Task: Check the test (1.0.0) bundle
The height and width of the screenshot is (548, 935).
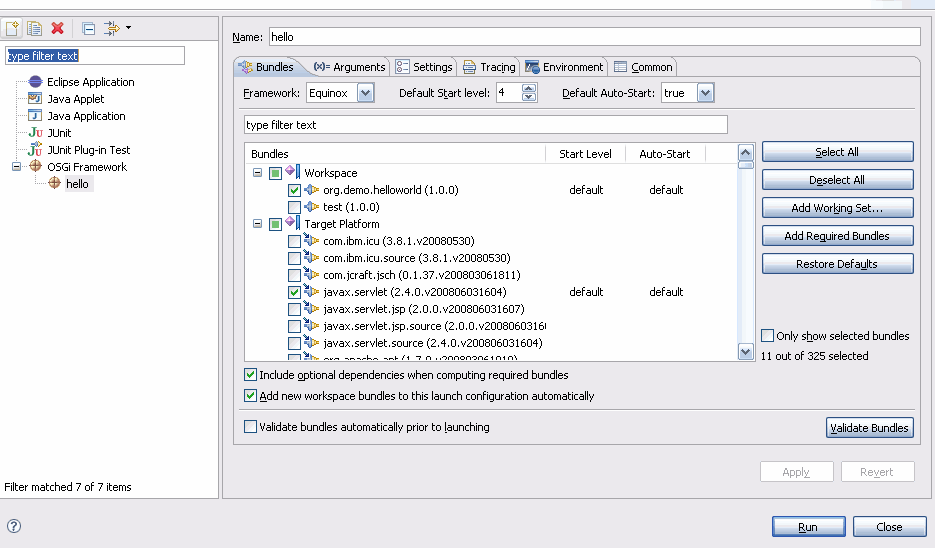Action: click(294, 207)
